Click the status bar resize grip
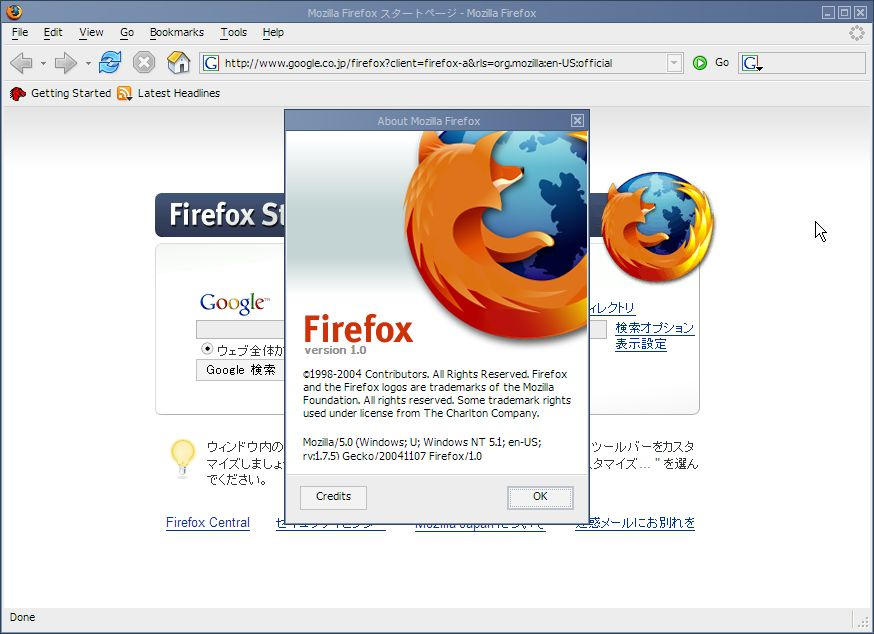This screenshot has width=874, height=634. (865, 622)
